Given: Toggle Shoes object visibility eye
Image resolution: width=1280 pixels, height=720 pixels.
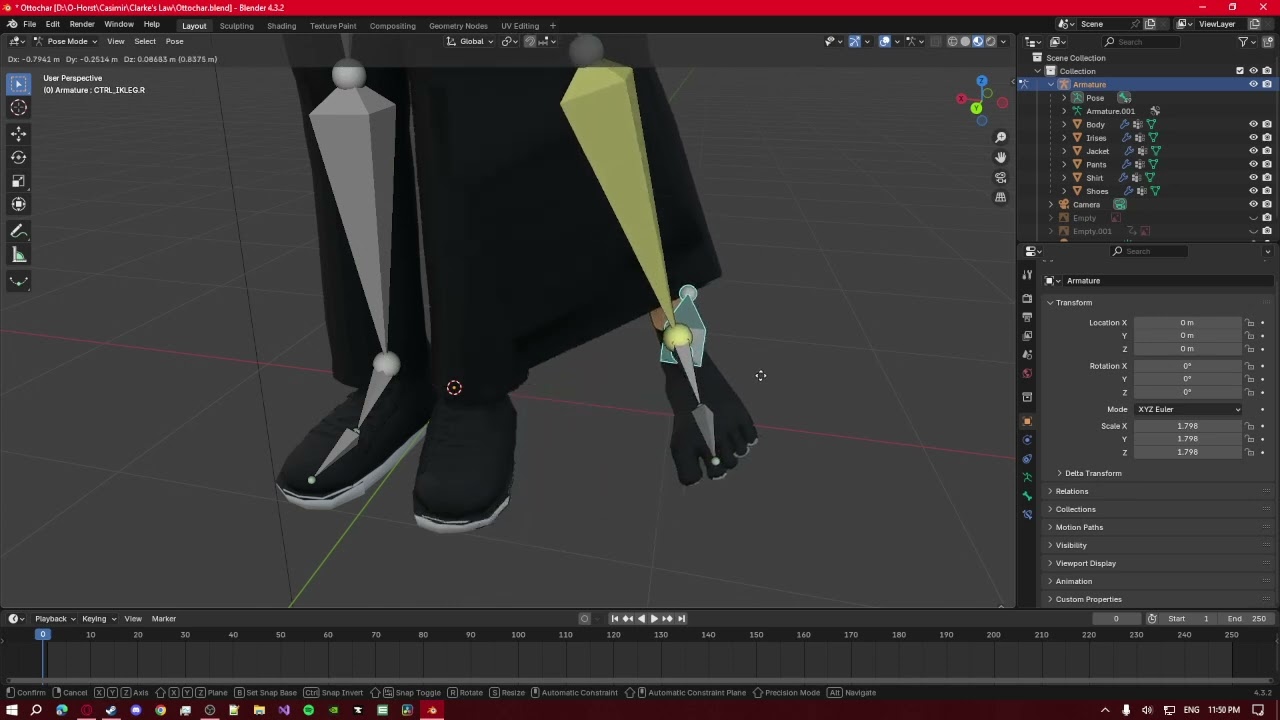Looking at the screenshot, I should click(1253, 191).
